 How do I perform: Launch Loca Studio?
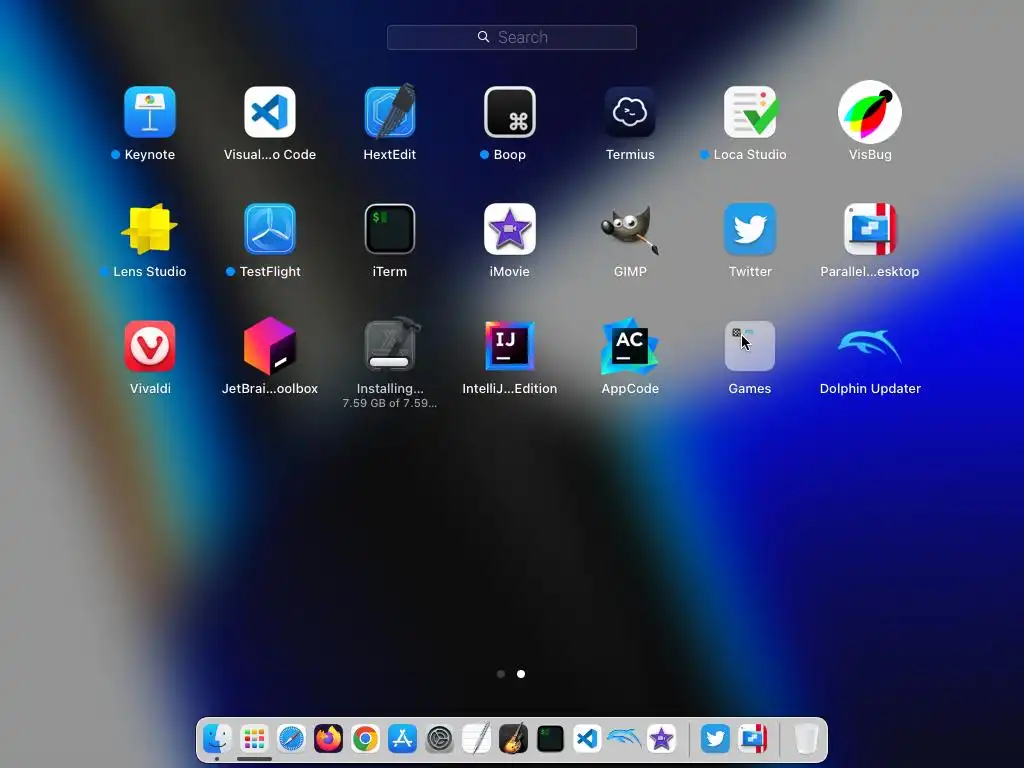pyautogui.click(x=750, y=112)
